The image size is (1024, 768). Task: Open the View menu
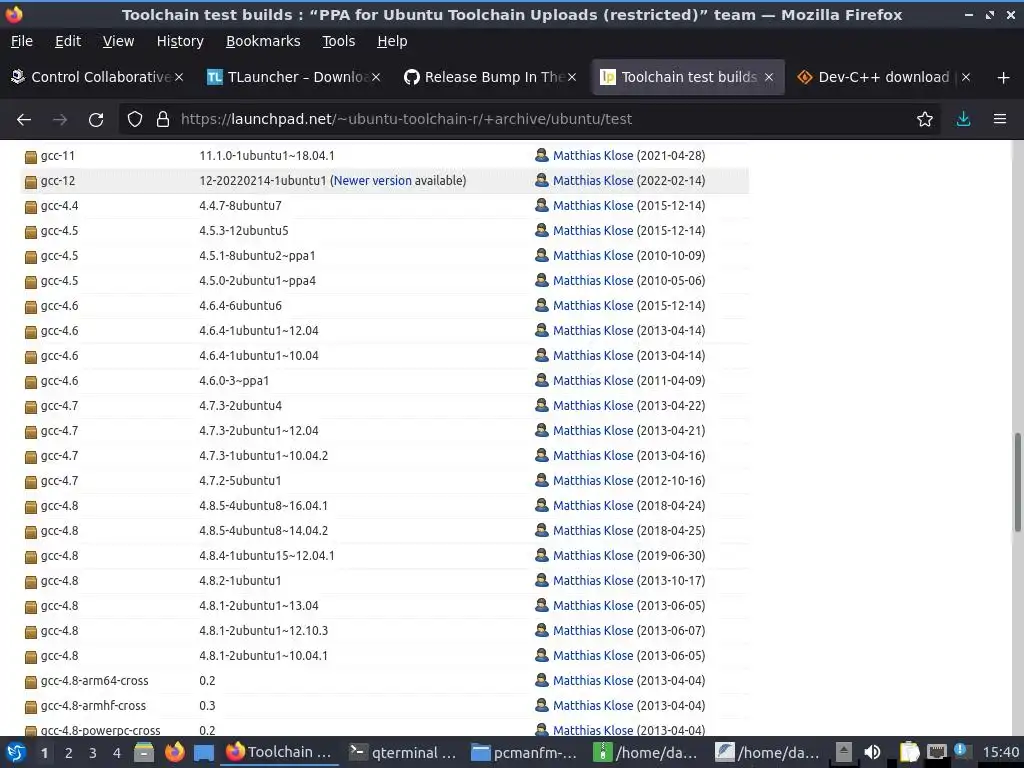point(118,41)
